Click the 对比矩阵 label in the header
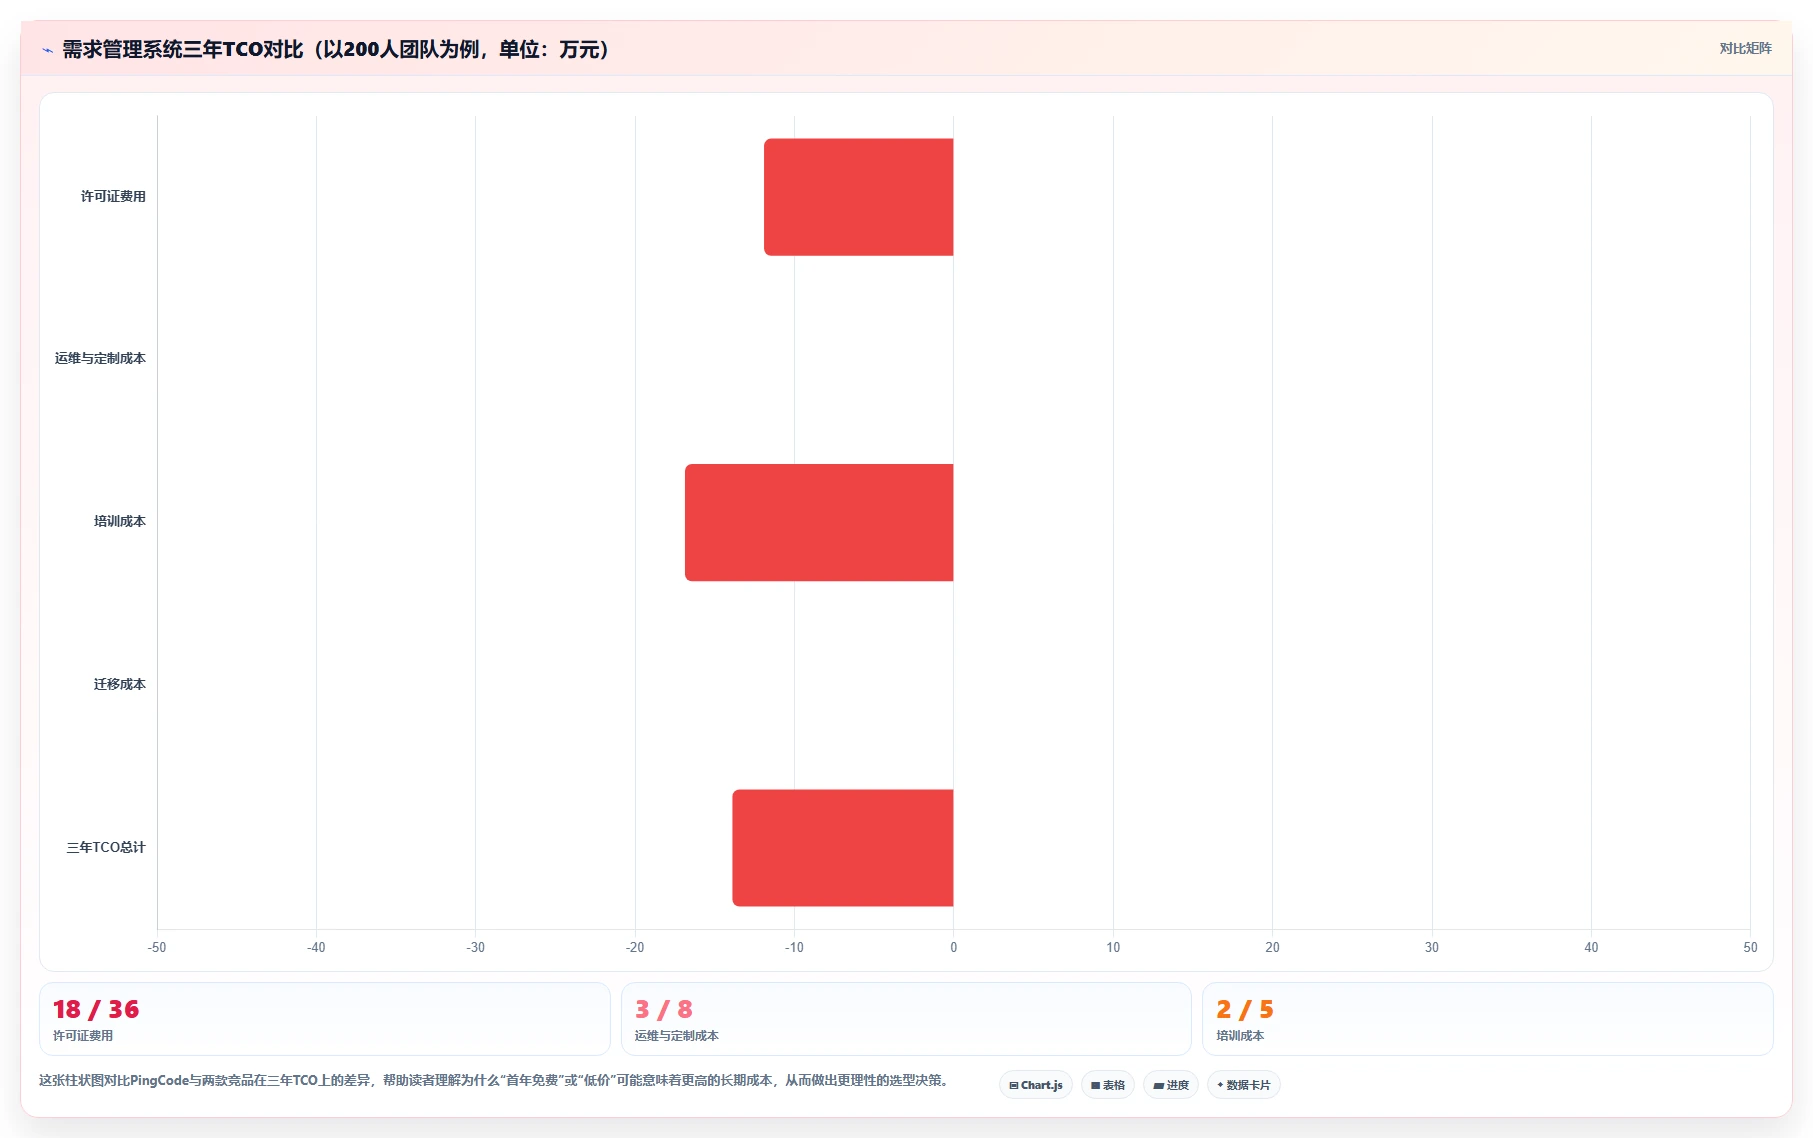Screen dimensions: 1813x1138 click(x=1745, y=48)
